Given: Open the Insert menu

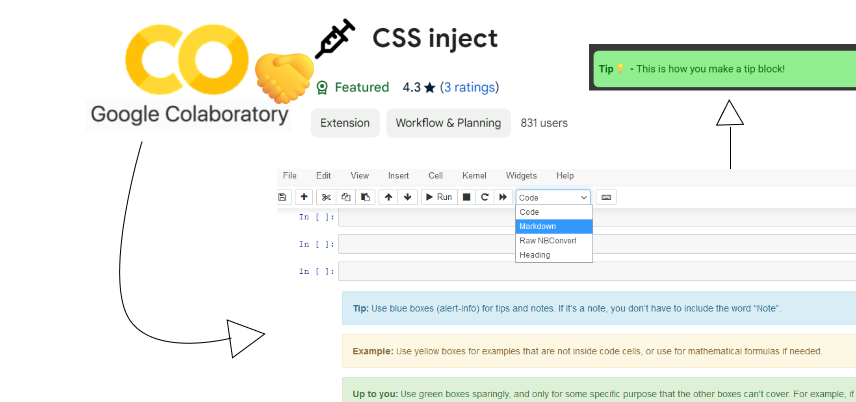Looking at the screenshot, I should pos(399,175).
